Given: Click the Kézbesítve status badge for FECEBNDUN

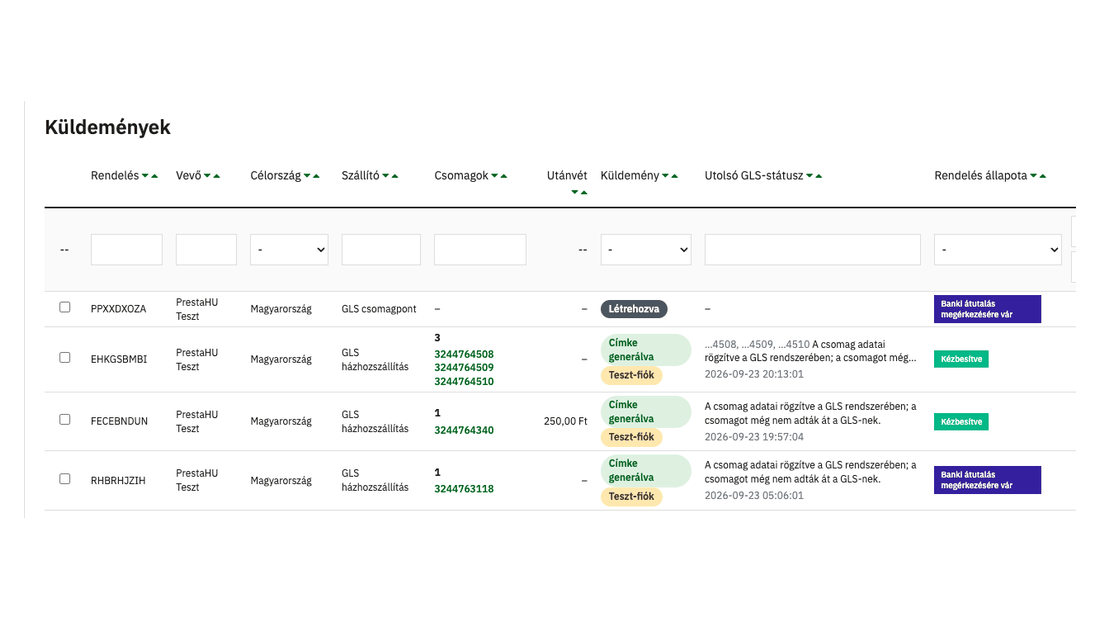Looking at the screenshot, I should click(x=961, y=422).
